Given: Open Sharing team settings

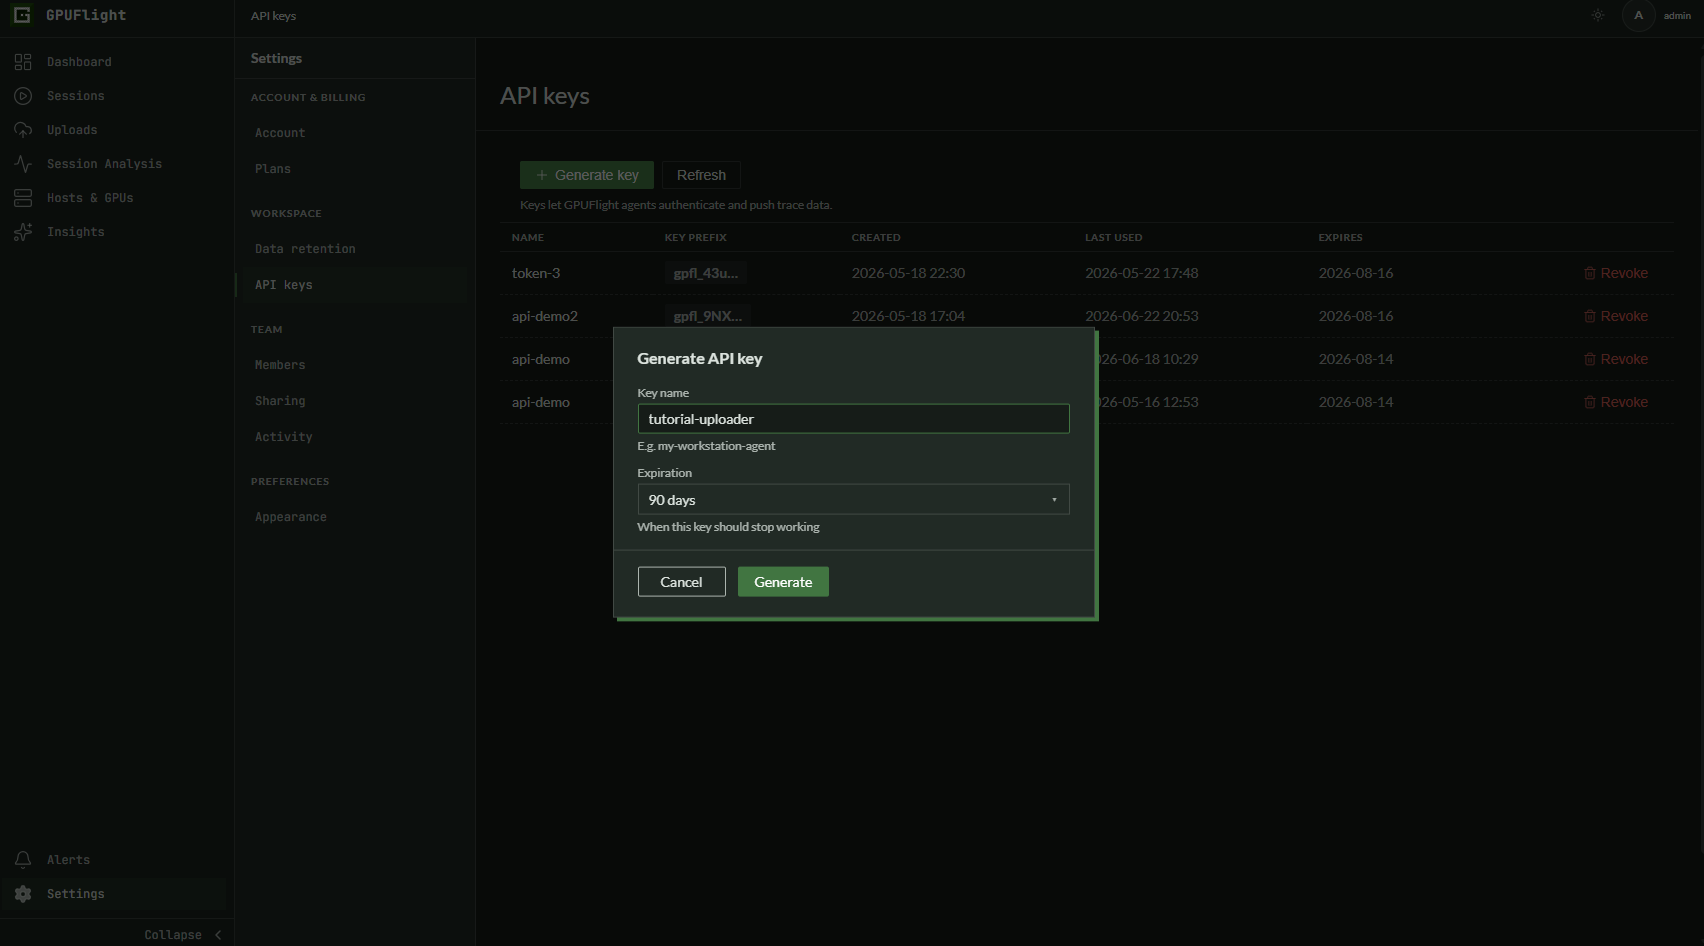Looking at the screenshot, I should tap(280, 401).
